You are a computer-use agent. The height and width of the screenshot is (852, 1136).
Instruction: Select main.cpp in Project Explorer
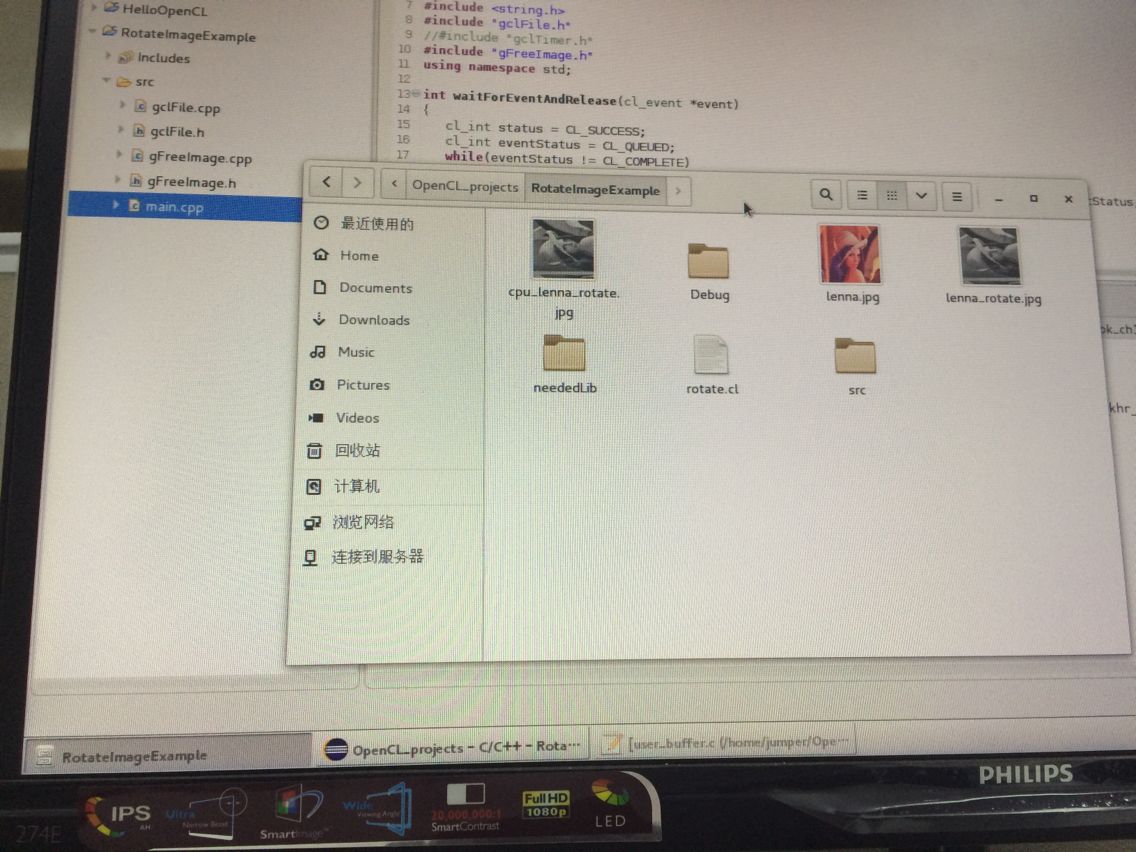click(174, 207)
